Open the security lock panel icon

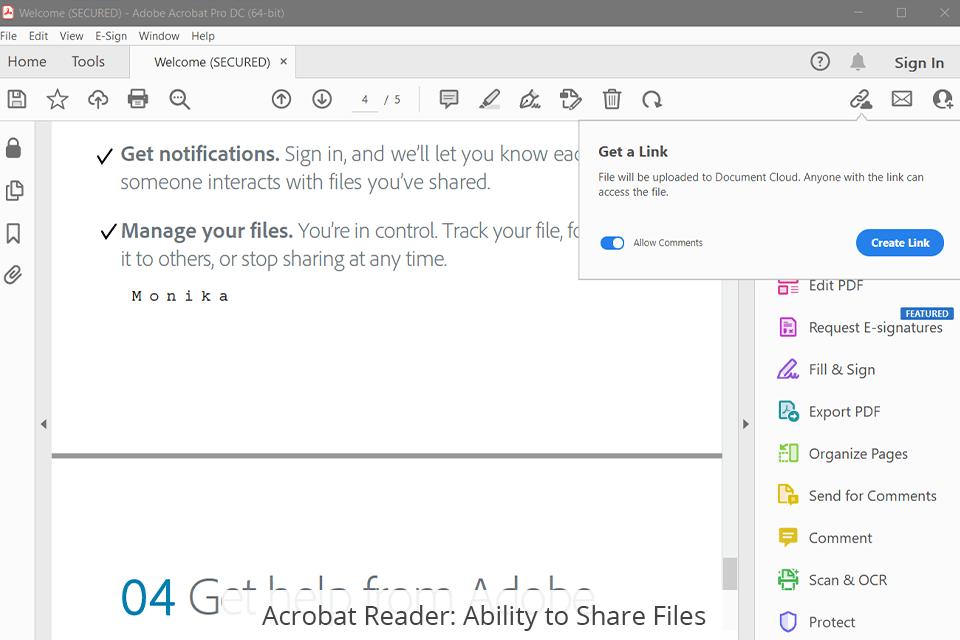pos(13,148)
